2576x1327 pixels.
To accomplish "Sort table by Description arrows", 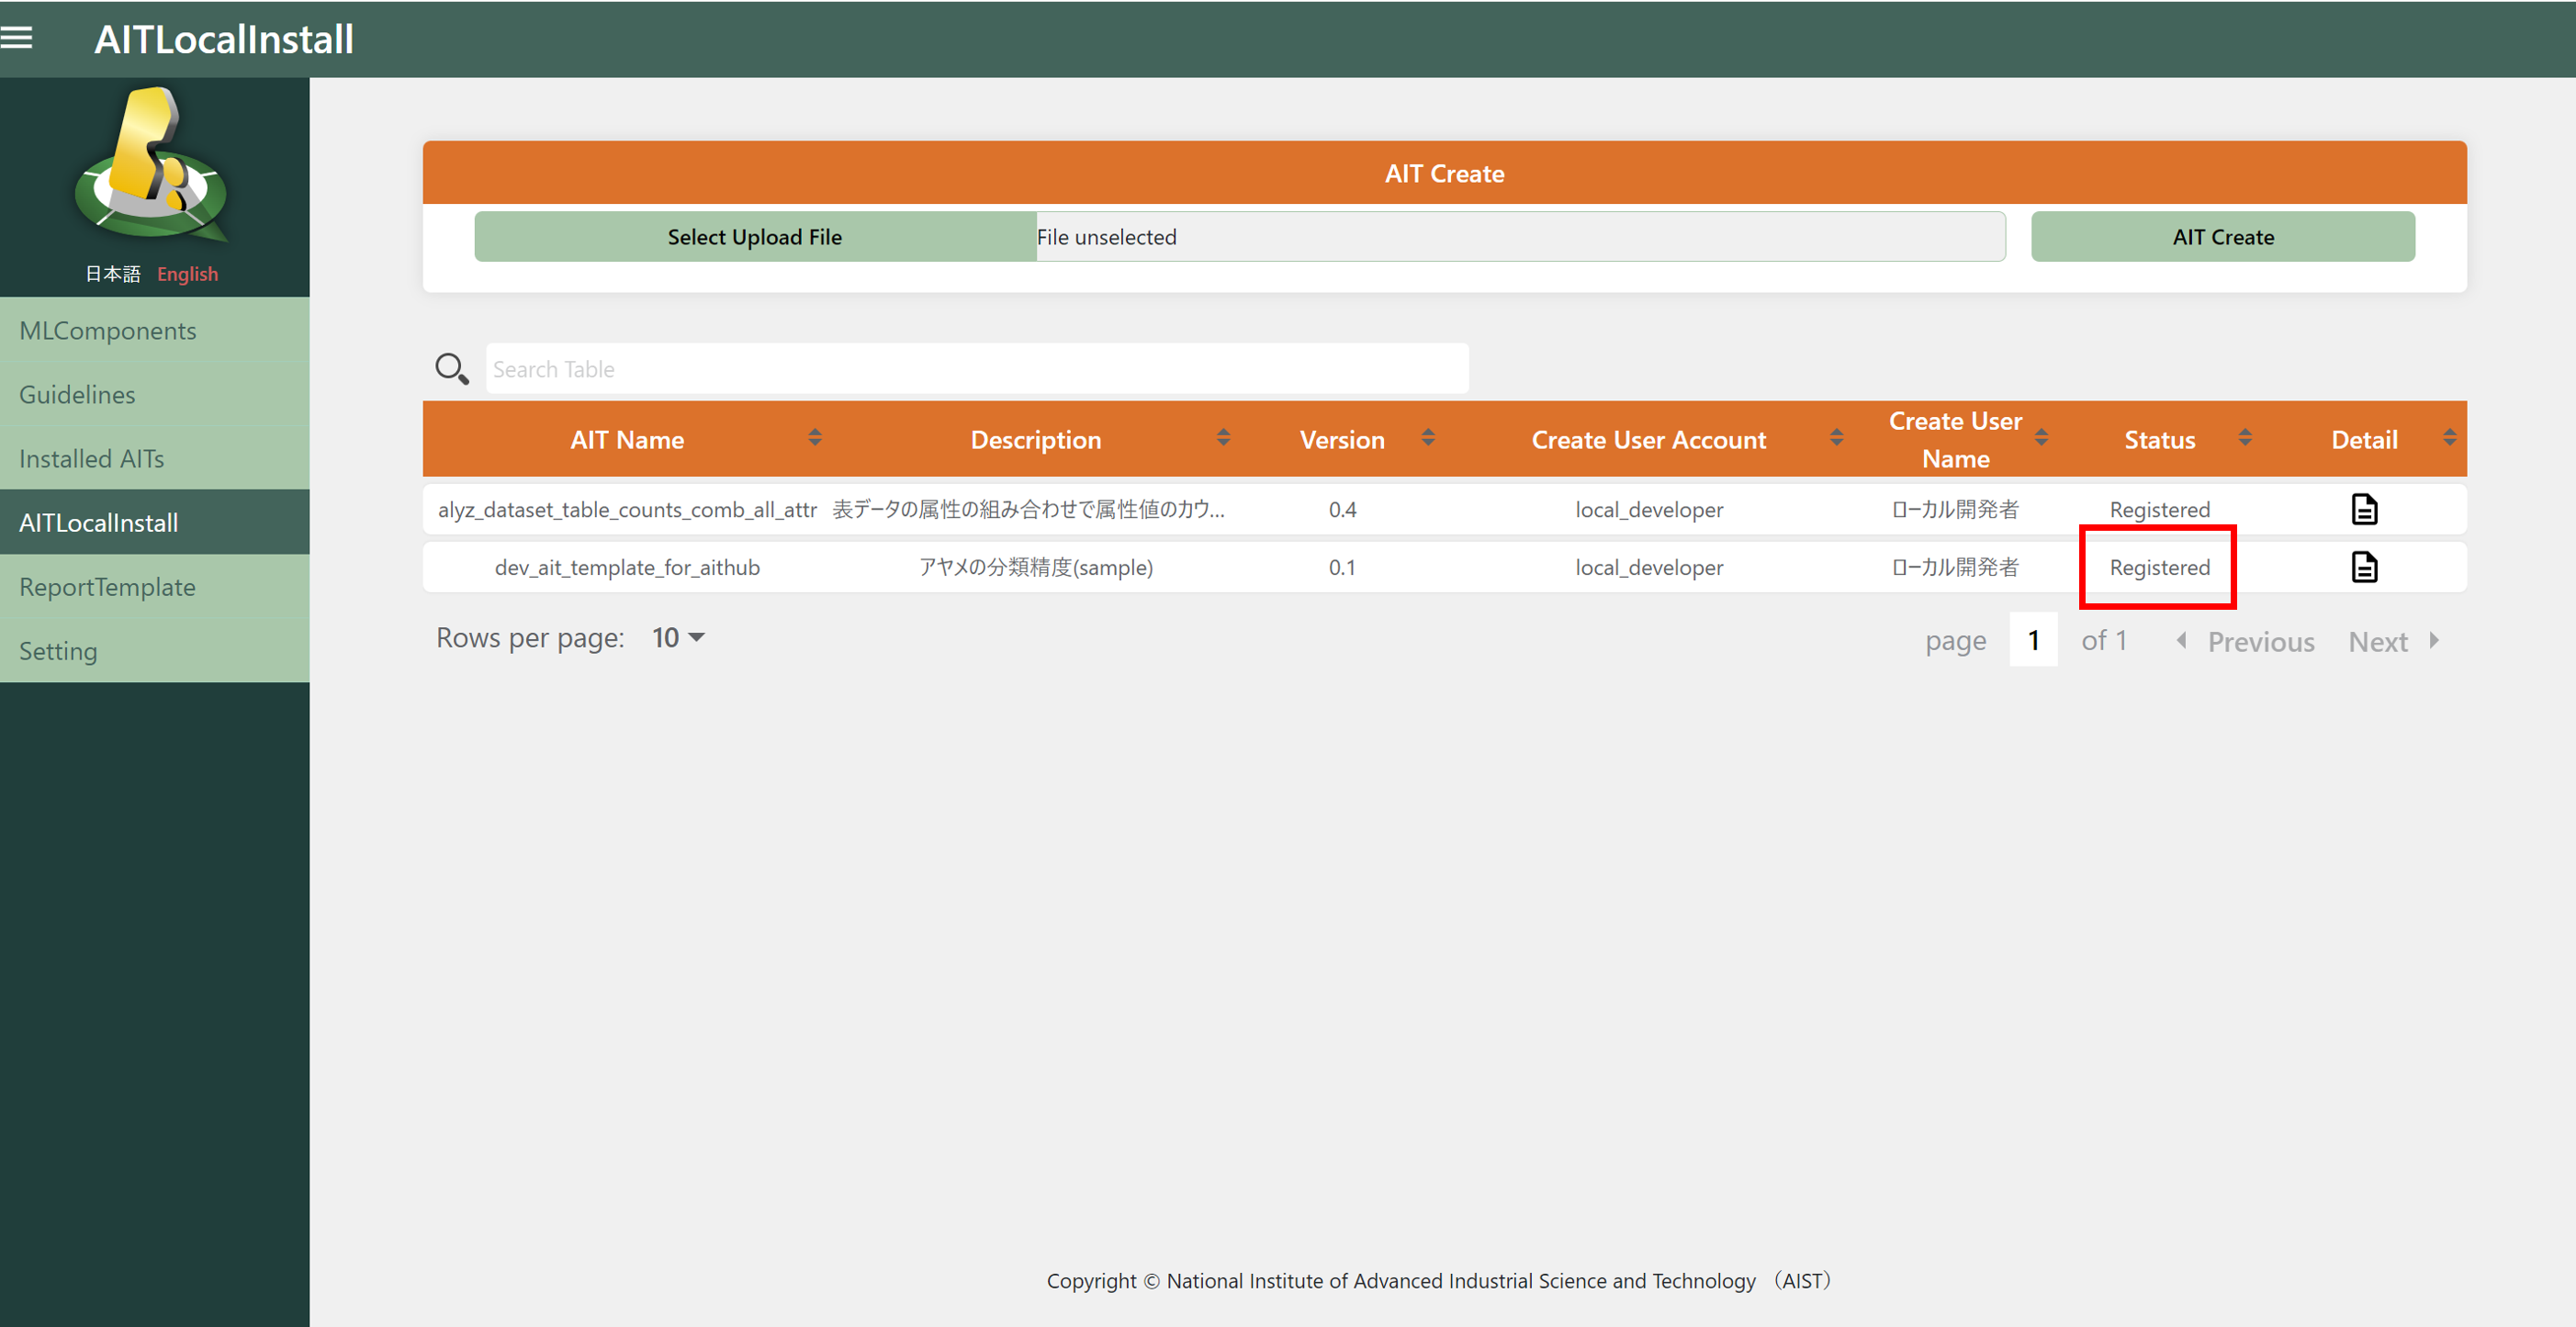I will 1223,438.
